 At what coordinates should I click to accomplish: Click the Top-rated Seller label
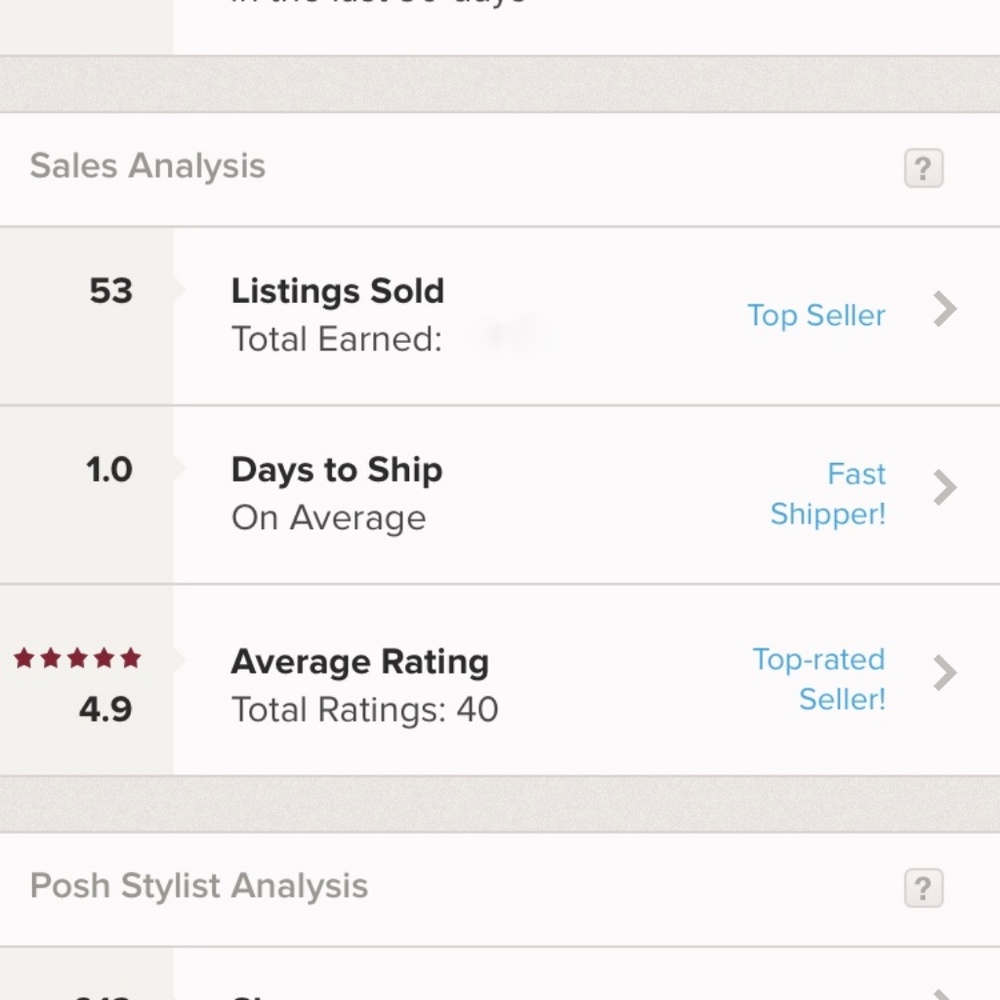[818, 680]
